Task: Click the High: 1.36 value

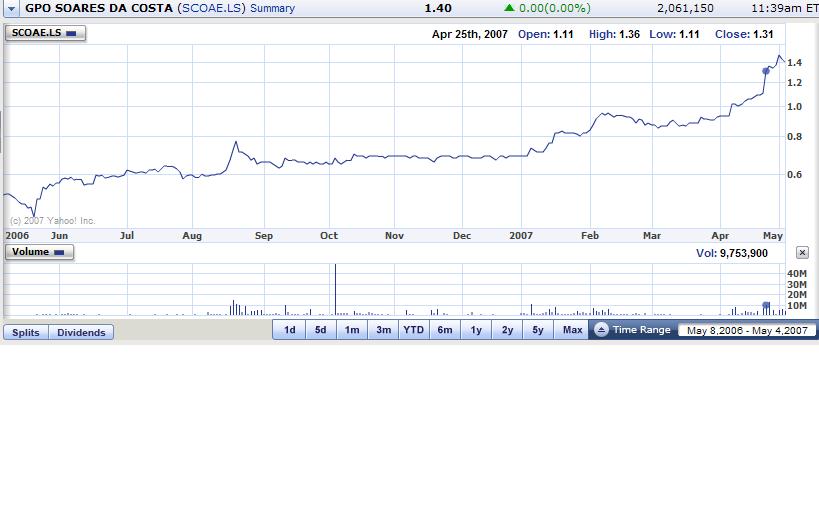Action: (614, 34)
